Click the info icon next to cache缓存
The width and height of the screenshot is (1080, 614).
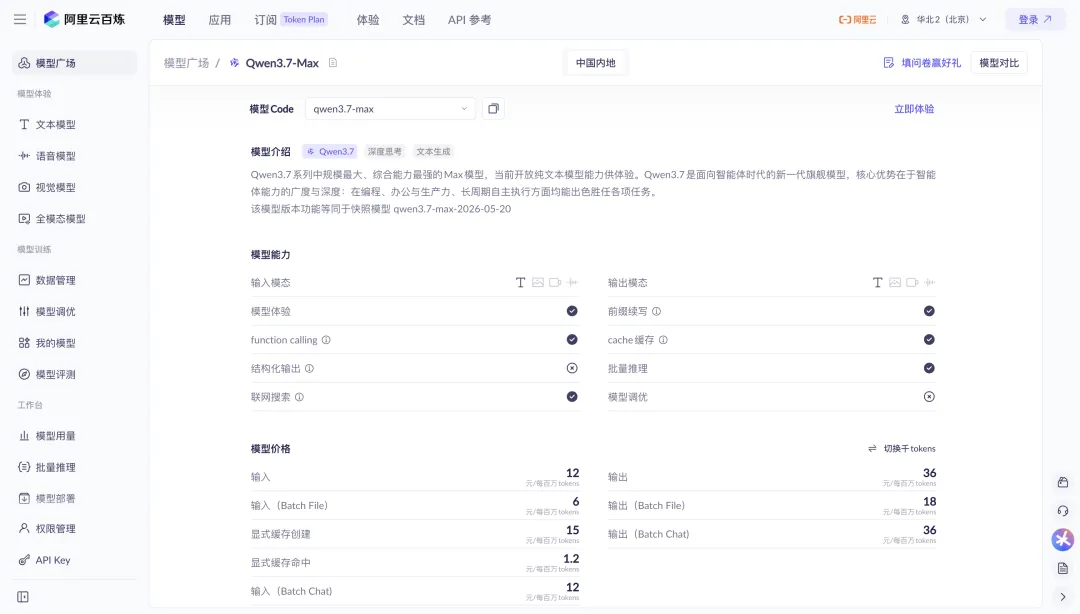tap(663, 340)
